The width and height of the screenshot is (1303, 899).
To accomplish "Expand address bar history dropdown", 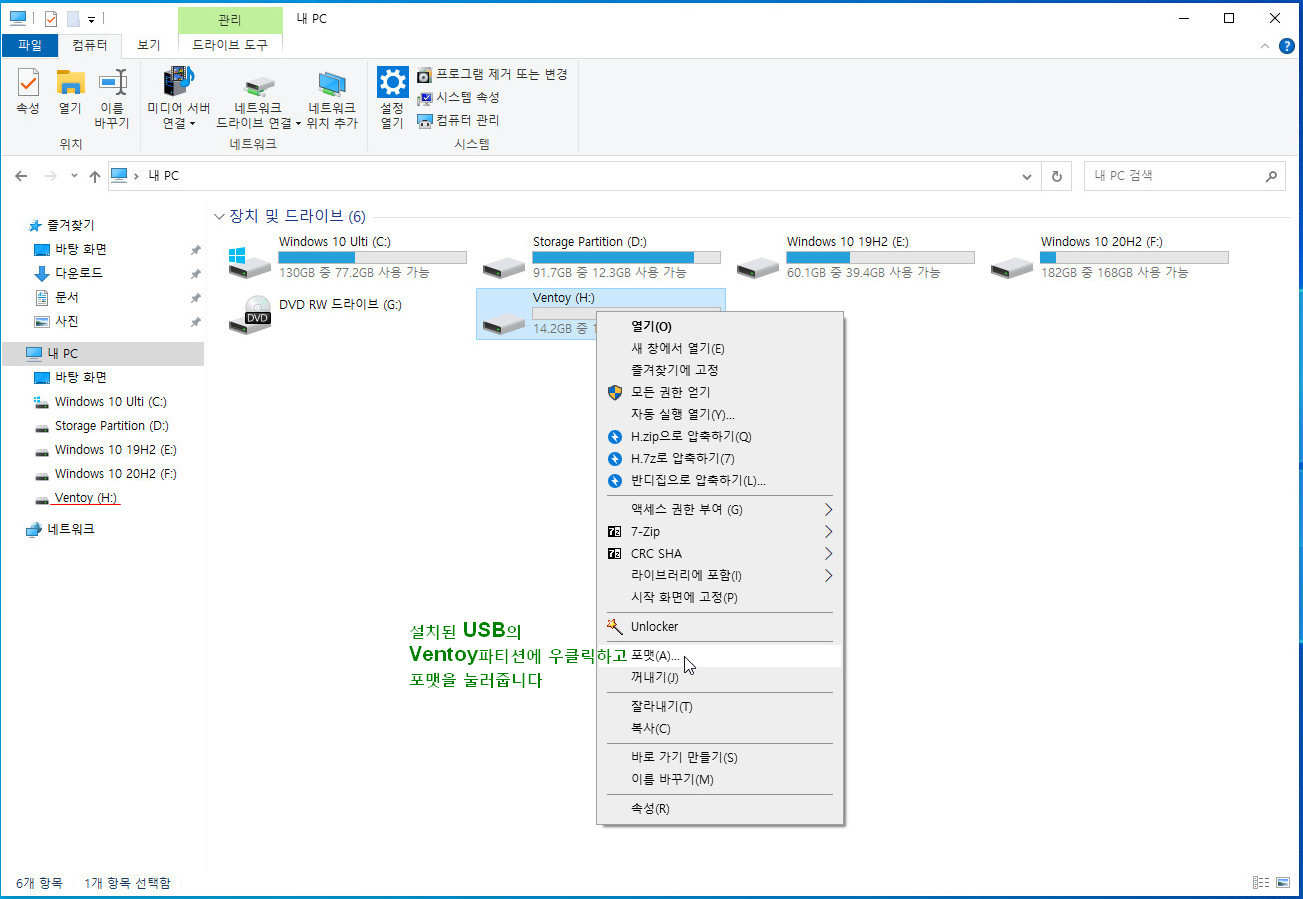I will pos(1027,176).
